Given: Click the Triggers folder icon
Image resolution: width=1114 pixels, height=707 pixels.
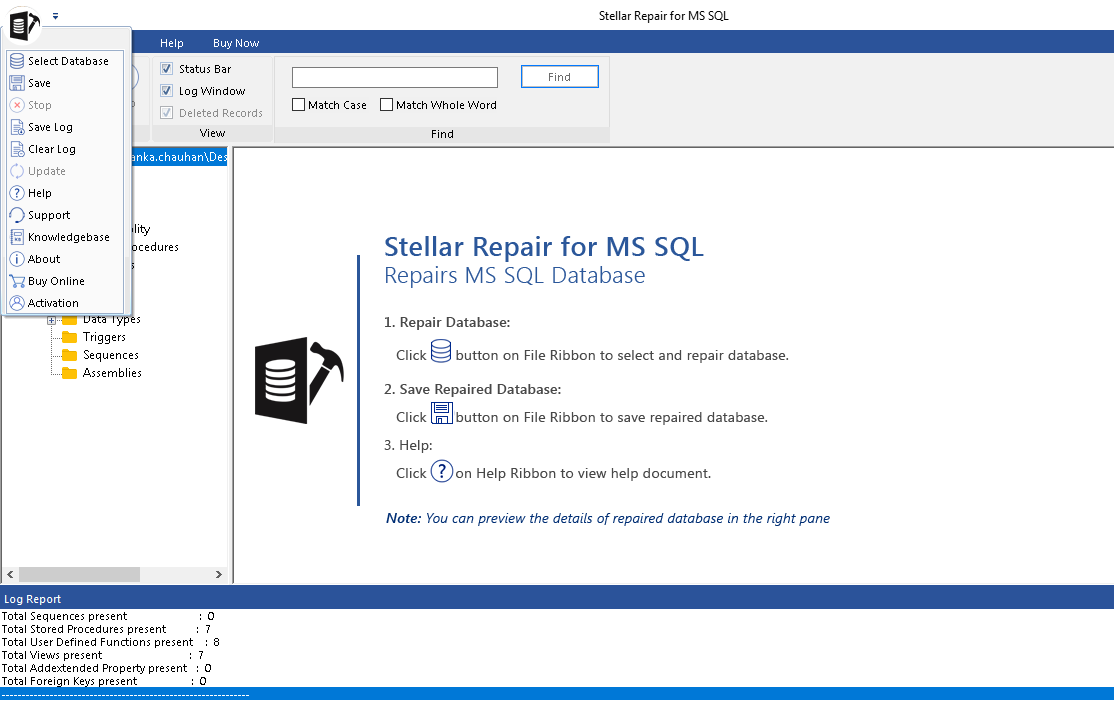Looking at the screenshot, I should (70, 337).
